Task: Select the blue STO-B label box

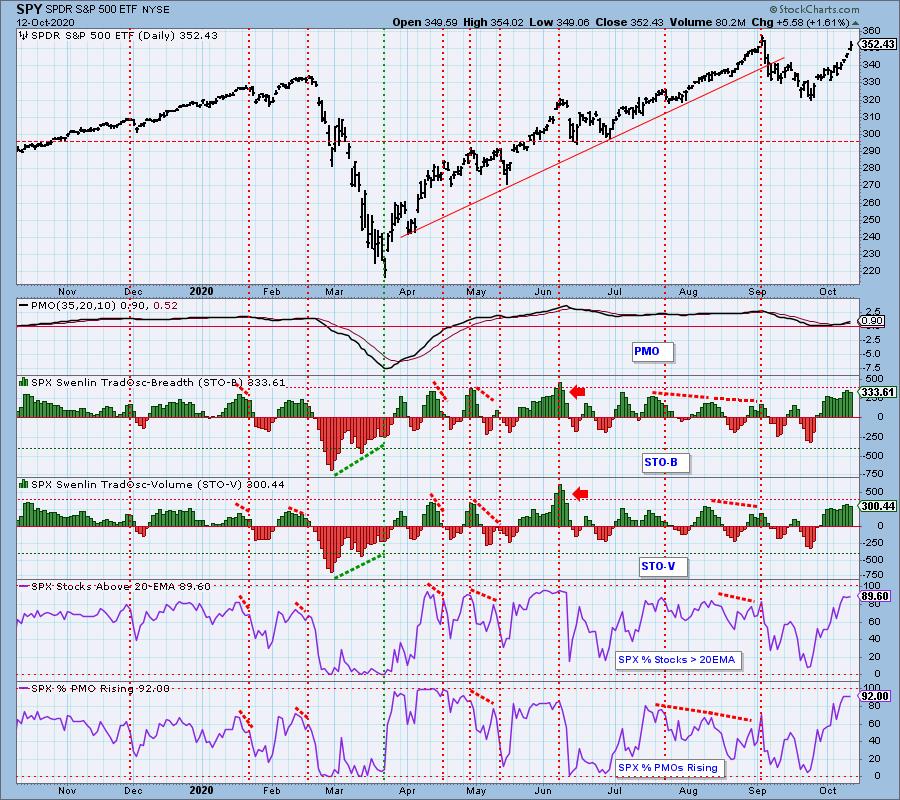Action: pyautogui.click(x=665, y=462)
